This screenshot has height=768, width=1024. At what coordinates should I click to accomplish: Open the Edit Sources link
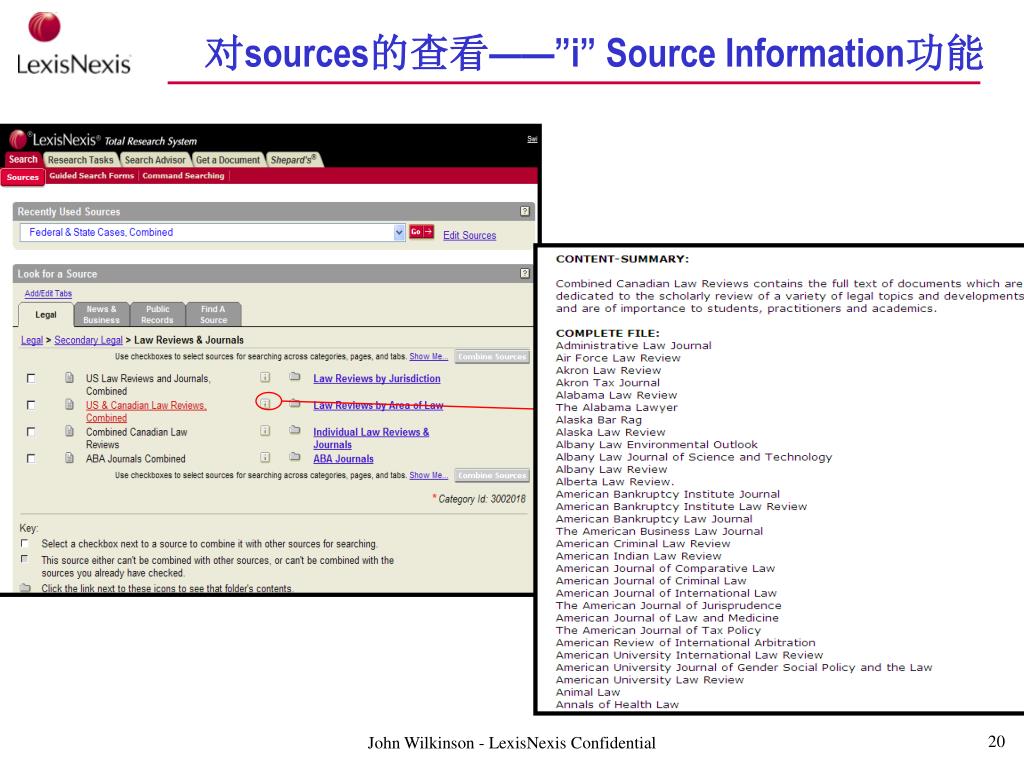coord(470,235)
